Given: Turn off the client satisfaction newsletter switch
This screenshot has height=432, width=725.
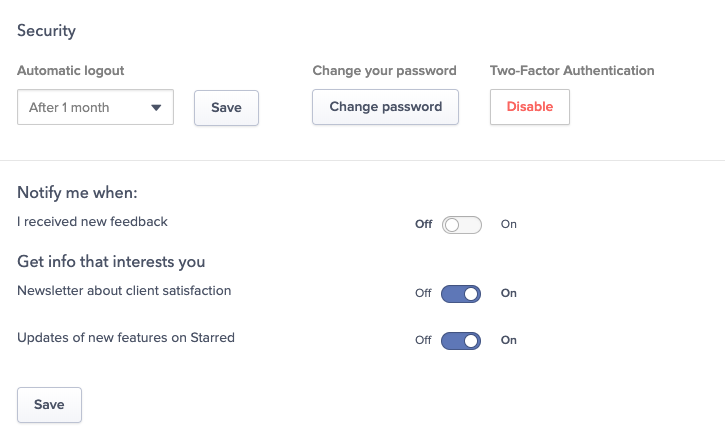Looking at the screenshot, I should (x=462, y=294).
